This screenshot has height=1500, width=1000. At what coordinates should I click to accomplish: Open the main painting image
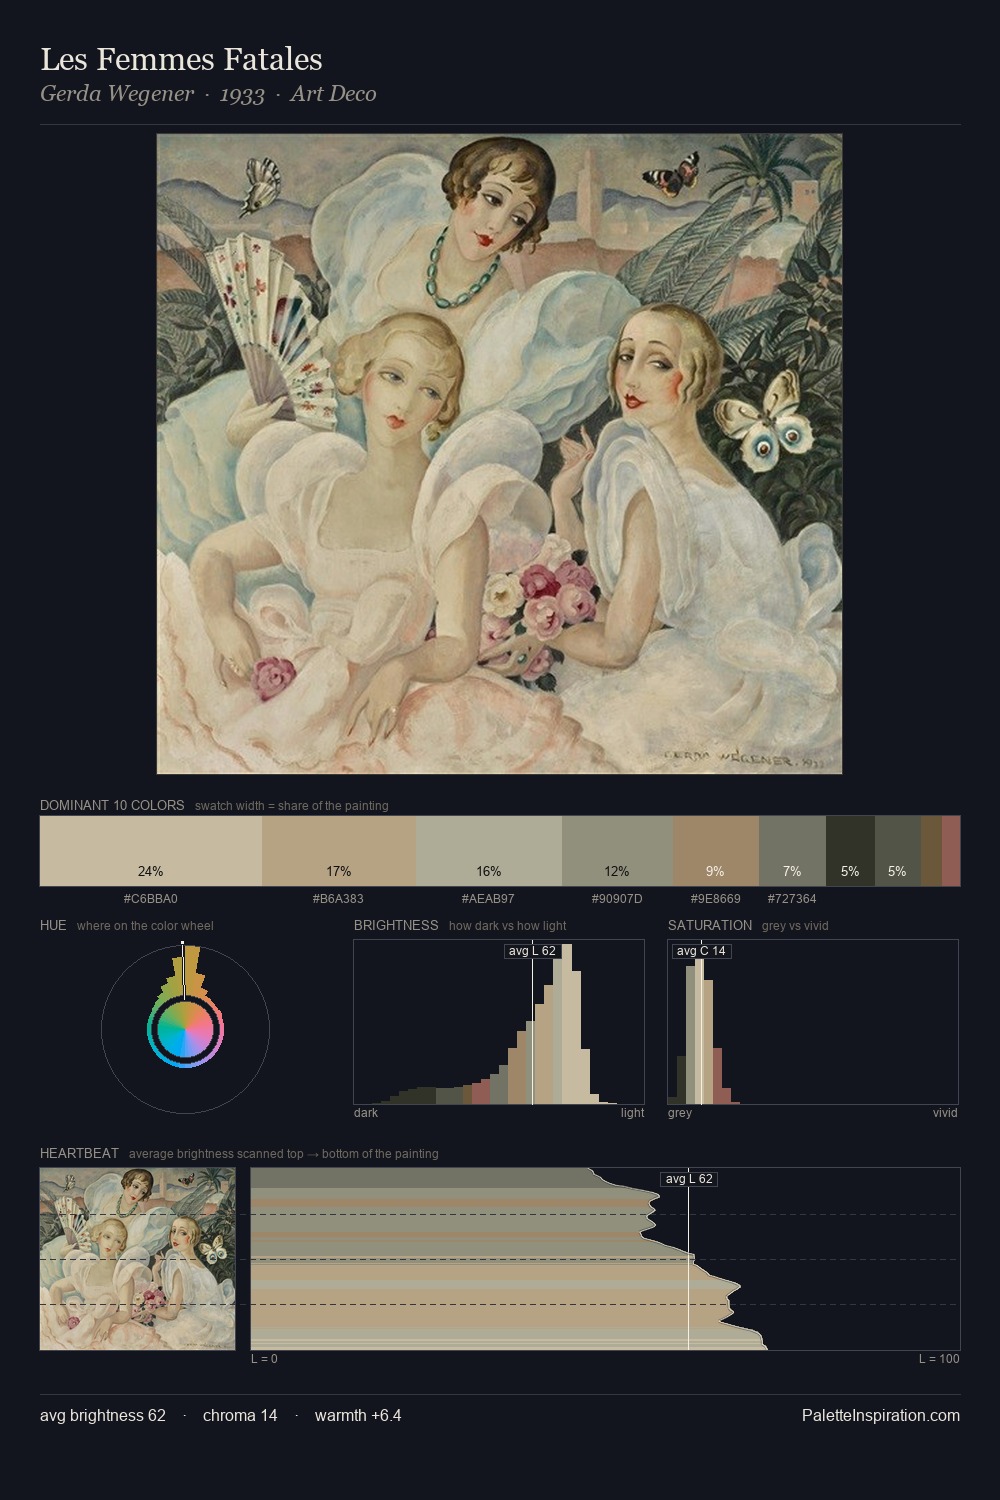pos(499,454)
